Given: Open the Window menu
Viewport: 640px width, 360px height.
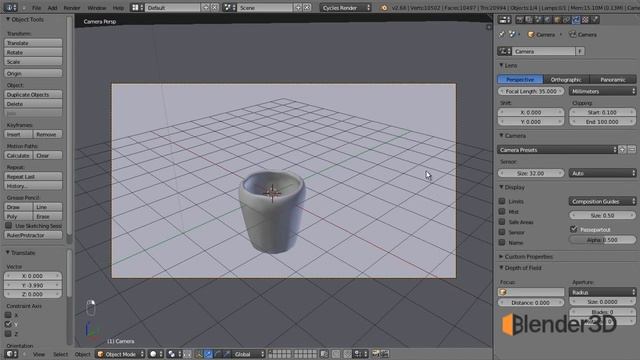Looking at the screenshot, I should pyautogui.click(x=97, y=7).
